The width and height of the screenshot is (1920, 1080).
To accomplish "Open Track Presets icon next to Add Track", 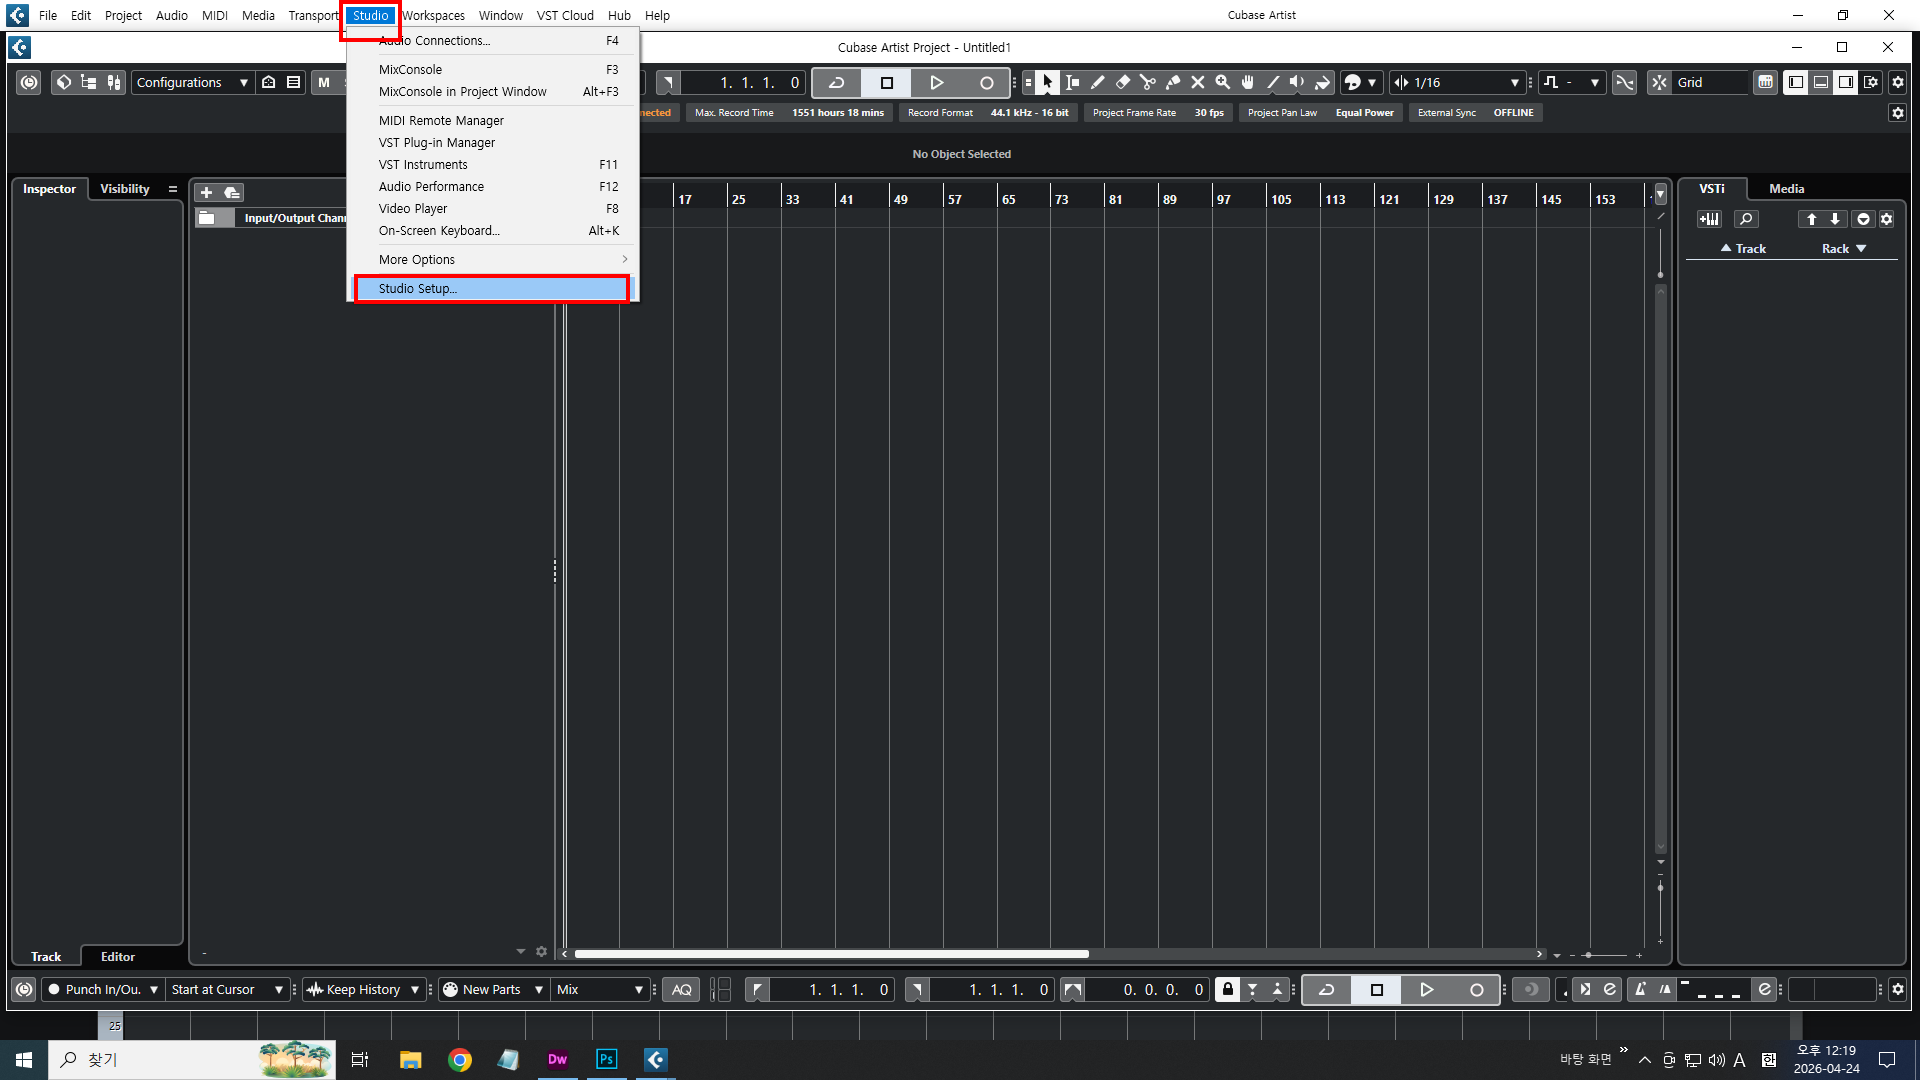I will (x=232, y=192).
